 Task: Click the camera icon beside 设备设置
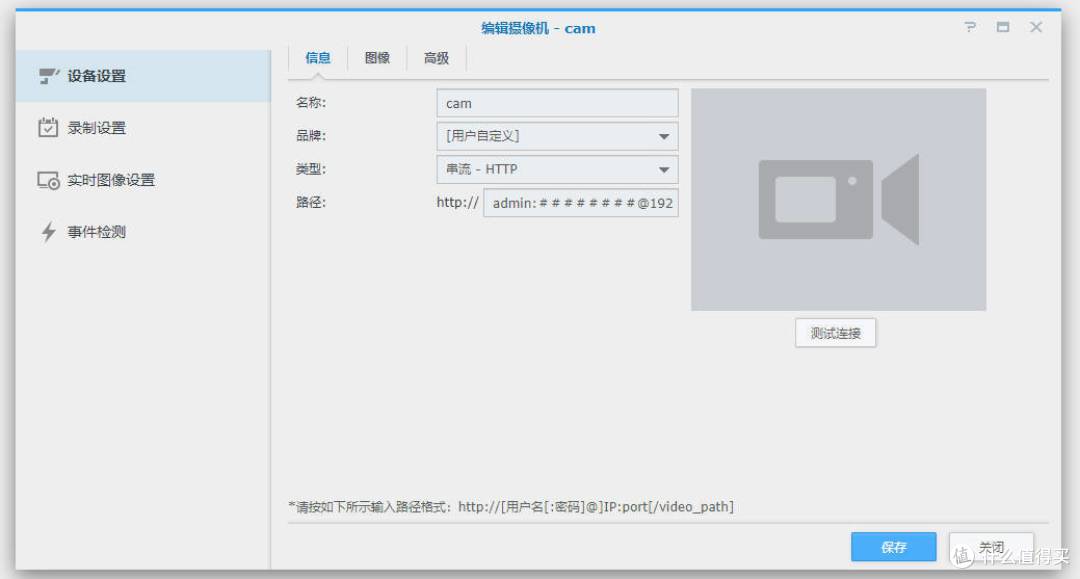coord(48,76)
